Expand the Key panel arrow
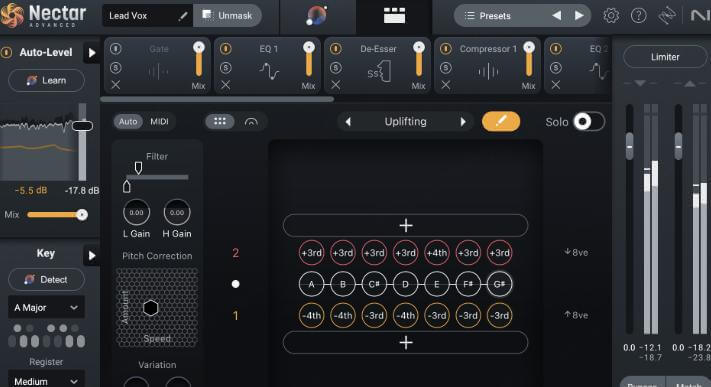This screenshot has width=711, height=387. point(92,255)
